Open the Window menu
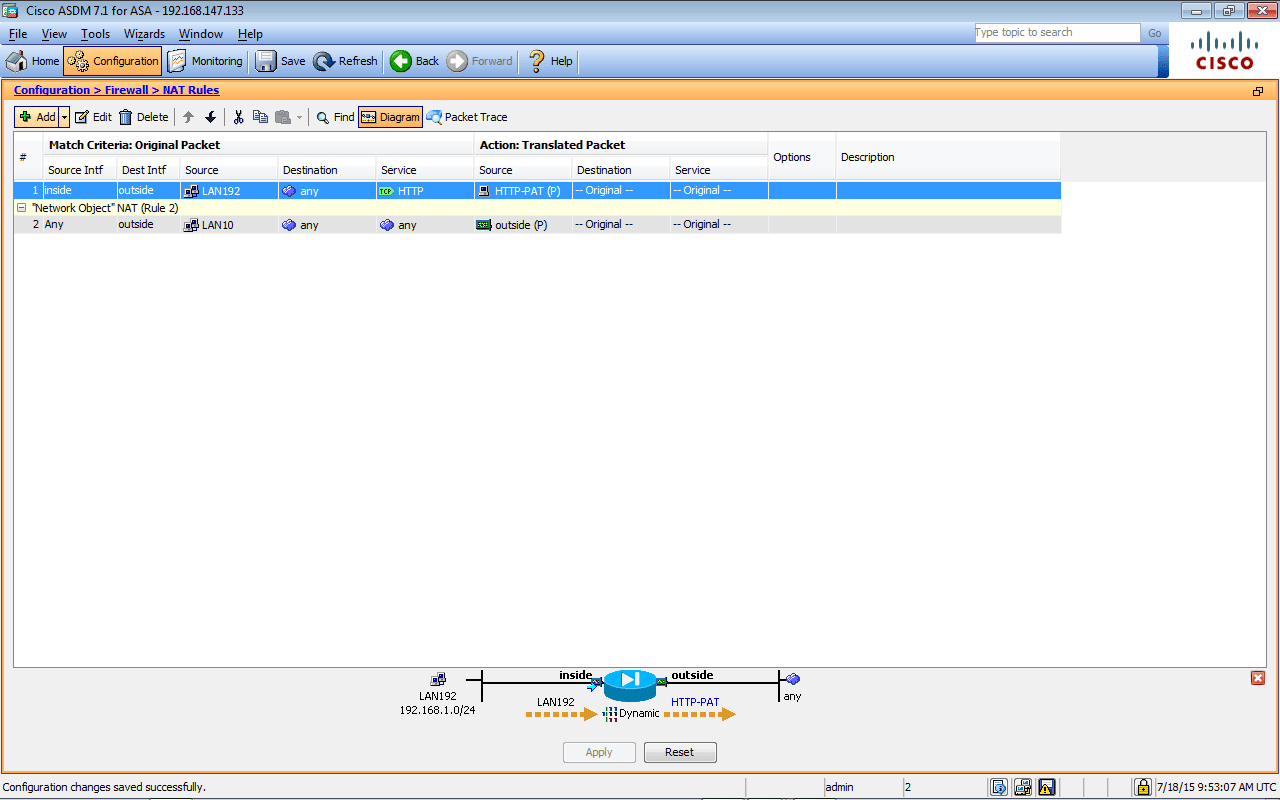Image resolution: width=1280 pixels, height=800 pixels. point(201,34)
